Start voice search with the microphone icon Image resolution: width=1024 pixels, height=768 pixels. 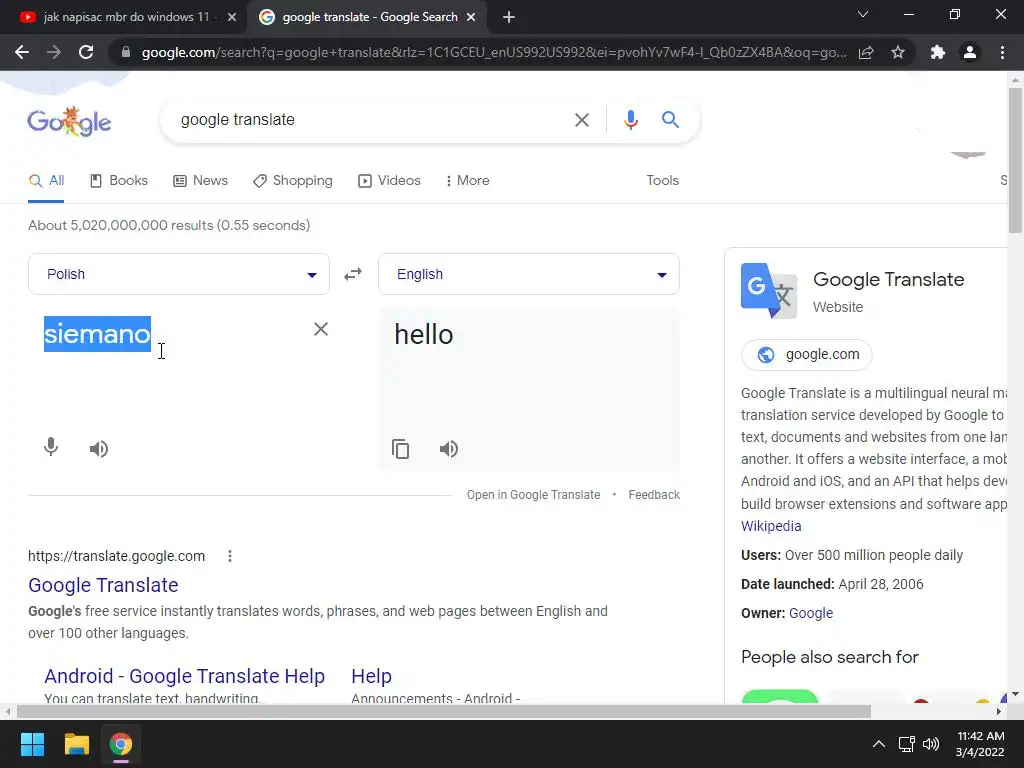(x=630, y=120)
